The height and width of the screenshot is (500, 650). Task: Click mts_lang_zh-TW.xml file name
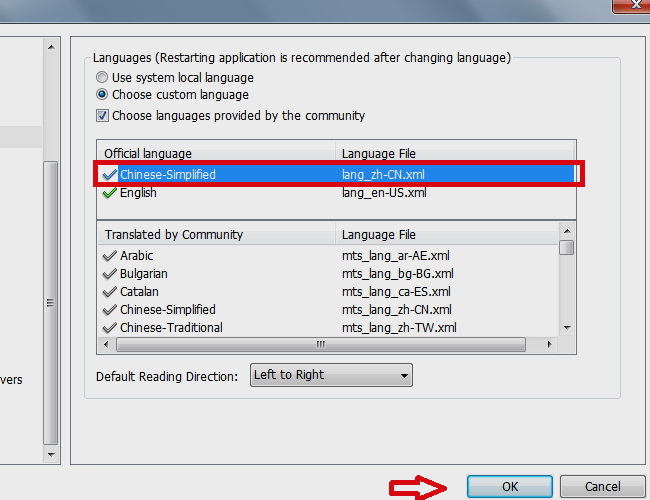pos(399,328)
